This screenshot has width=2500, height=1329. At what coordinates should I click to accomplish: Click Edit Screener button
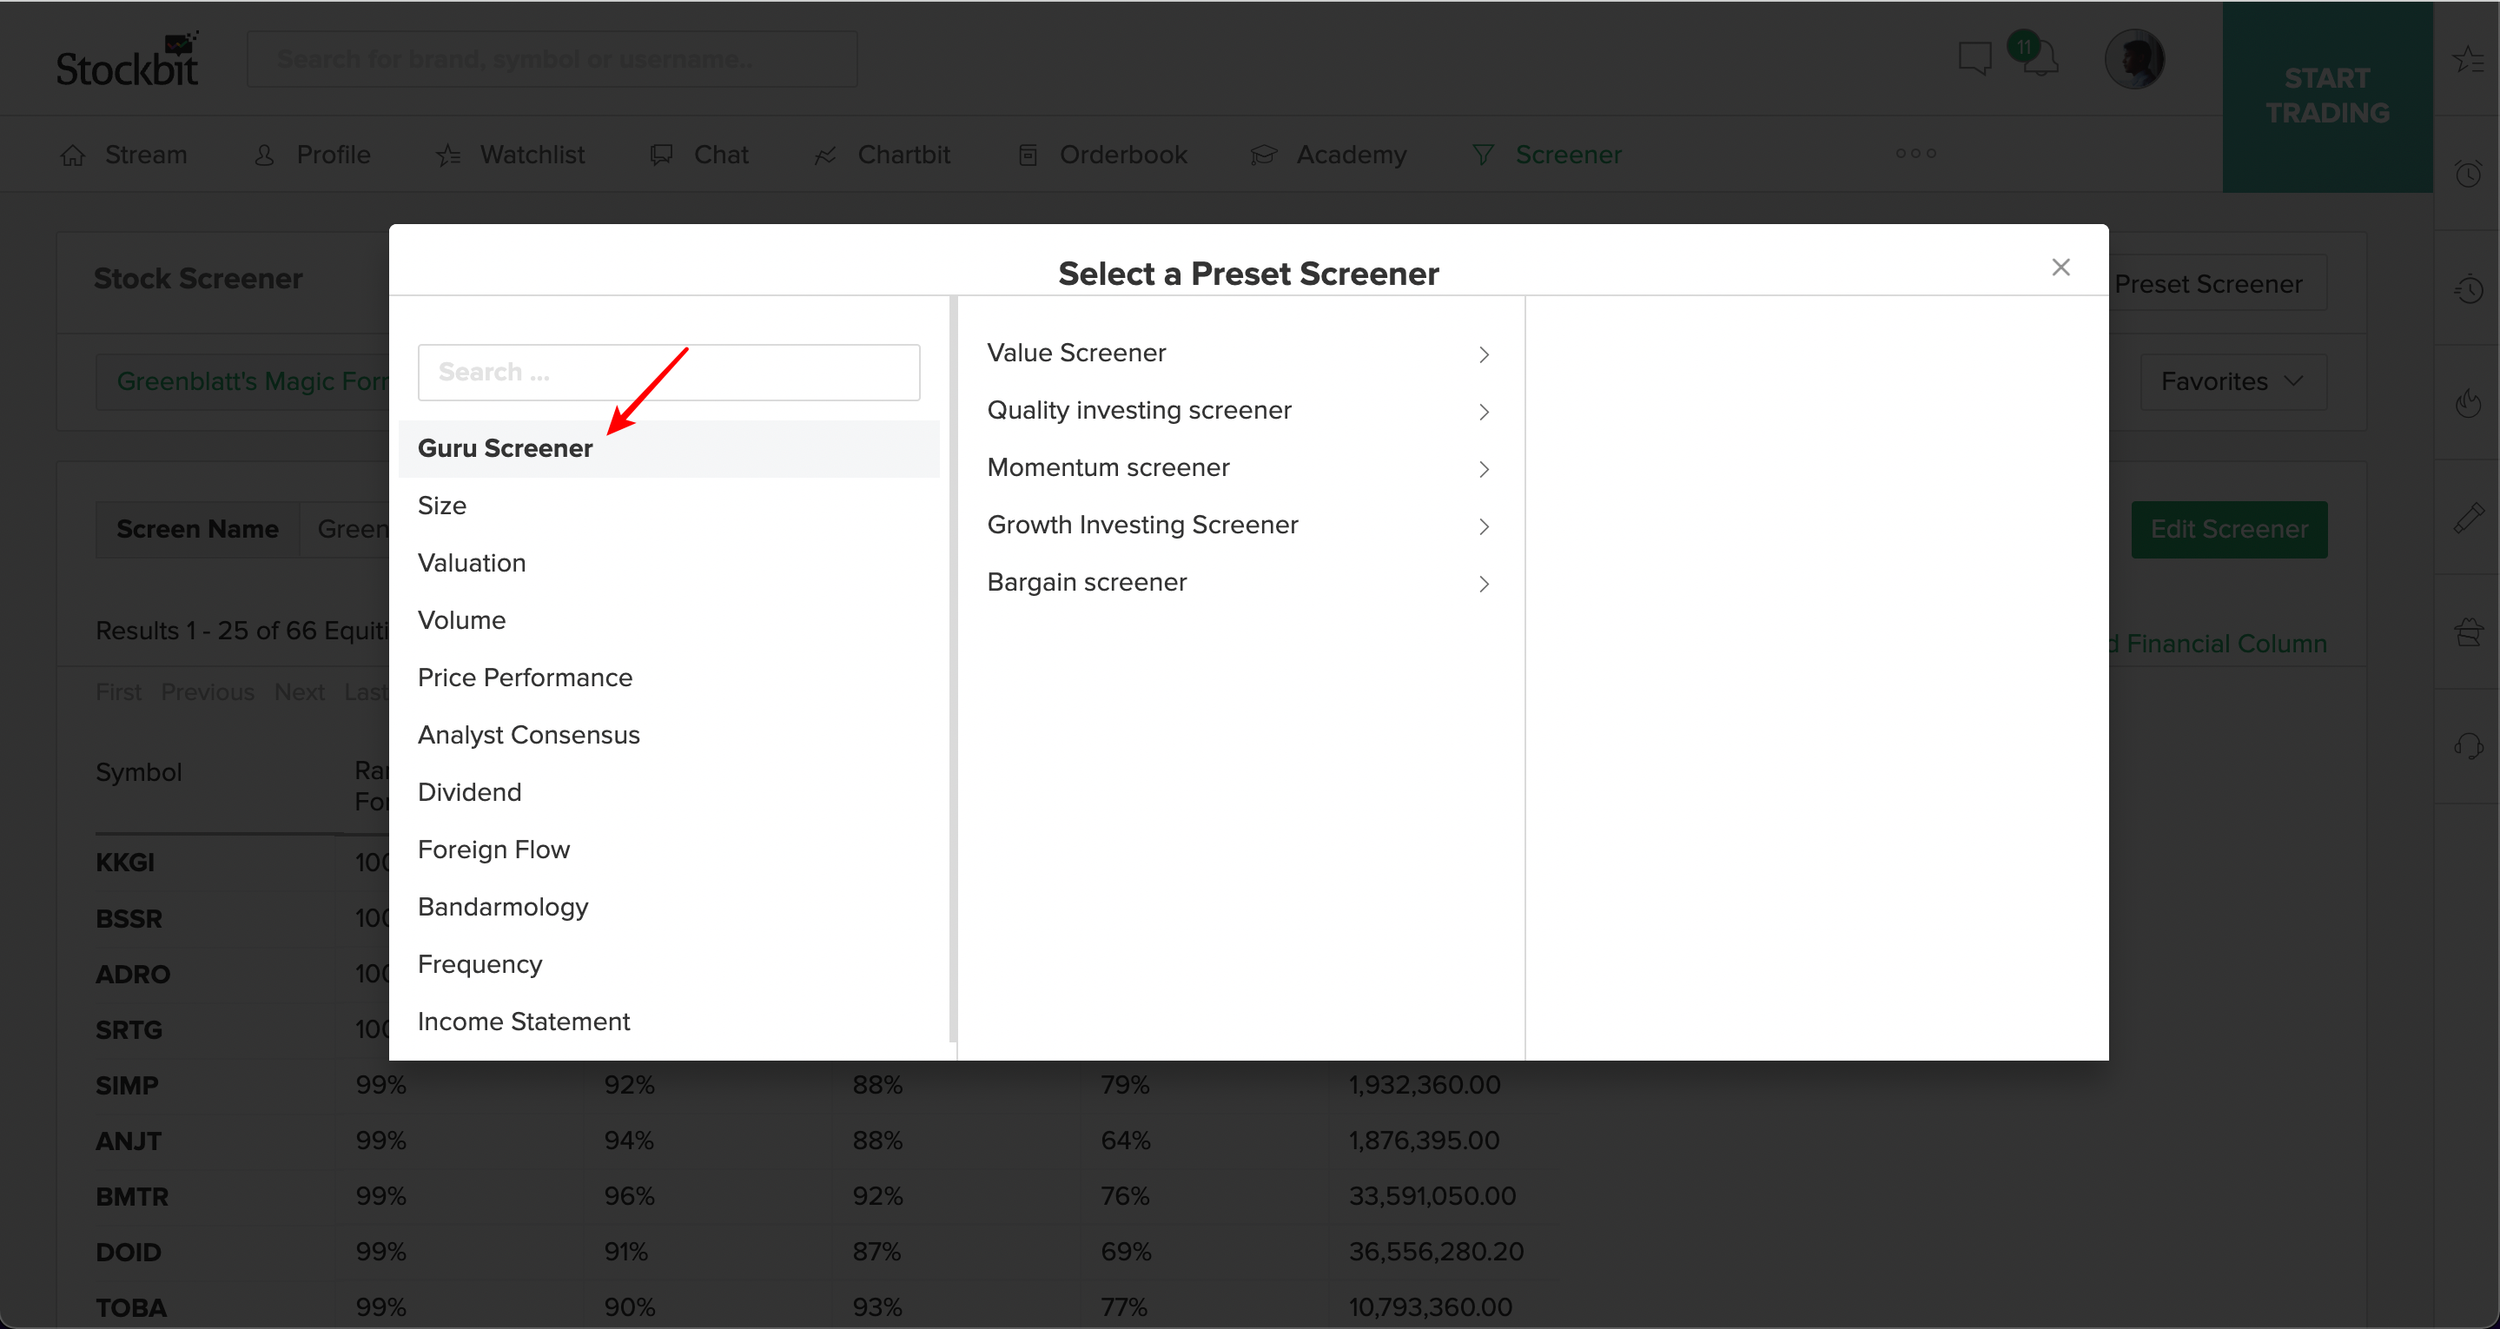(x=2229, y=529)
